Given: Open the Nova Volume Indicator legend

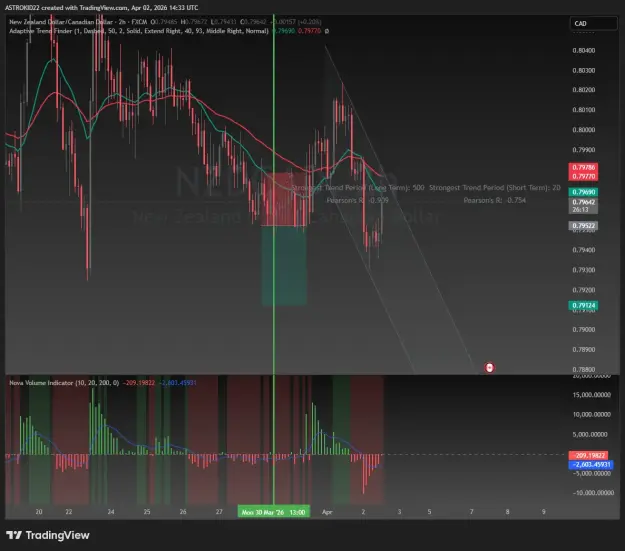Looking at the screenshot, I should [64, 383].
